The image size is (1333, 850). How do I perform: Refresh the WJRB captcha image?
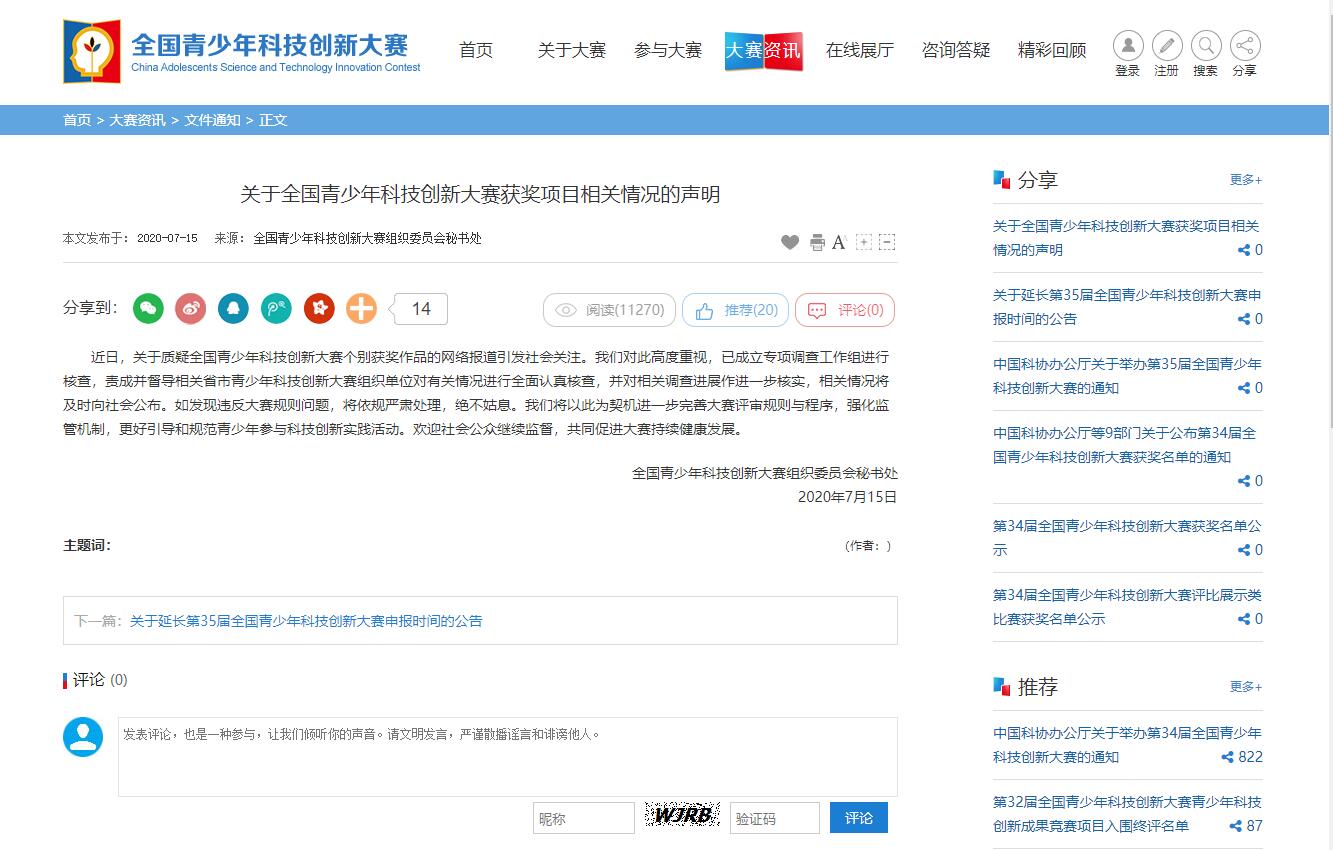coord(683,816)
